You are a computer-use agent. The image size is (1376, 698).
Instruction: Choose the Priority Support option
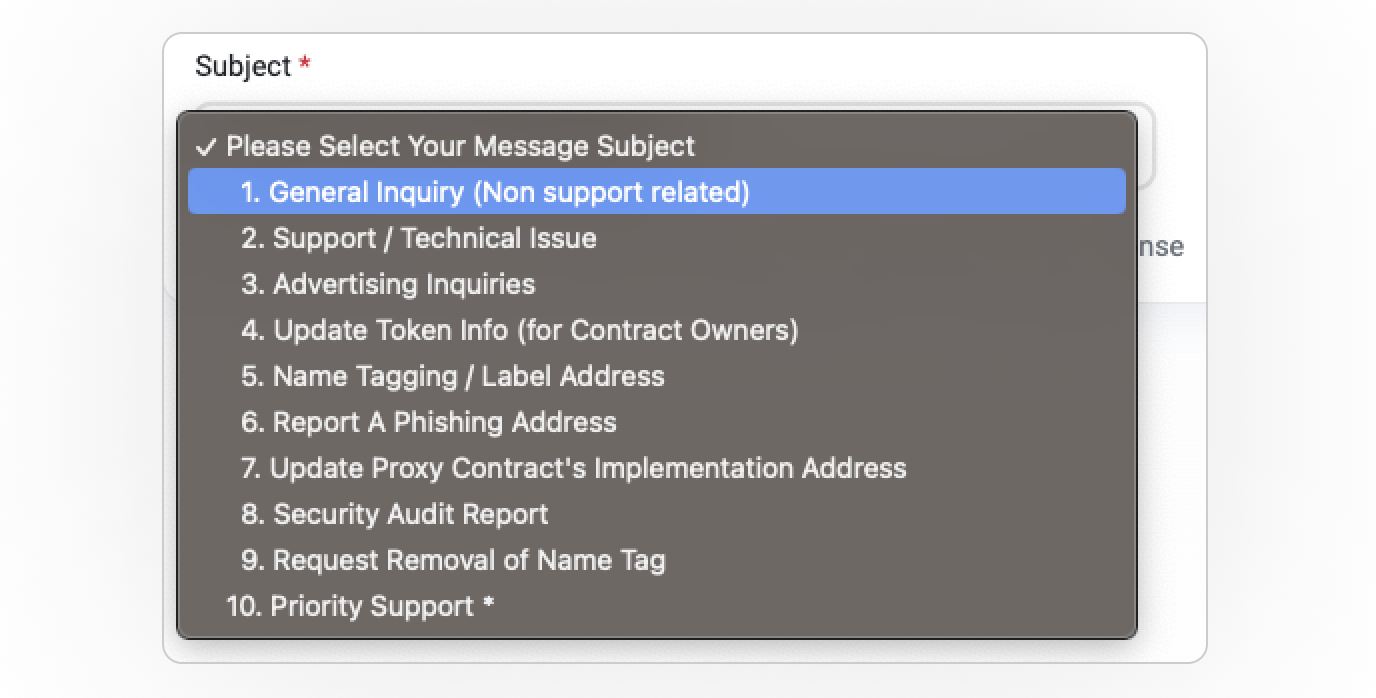click(361, 606)
